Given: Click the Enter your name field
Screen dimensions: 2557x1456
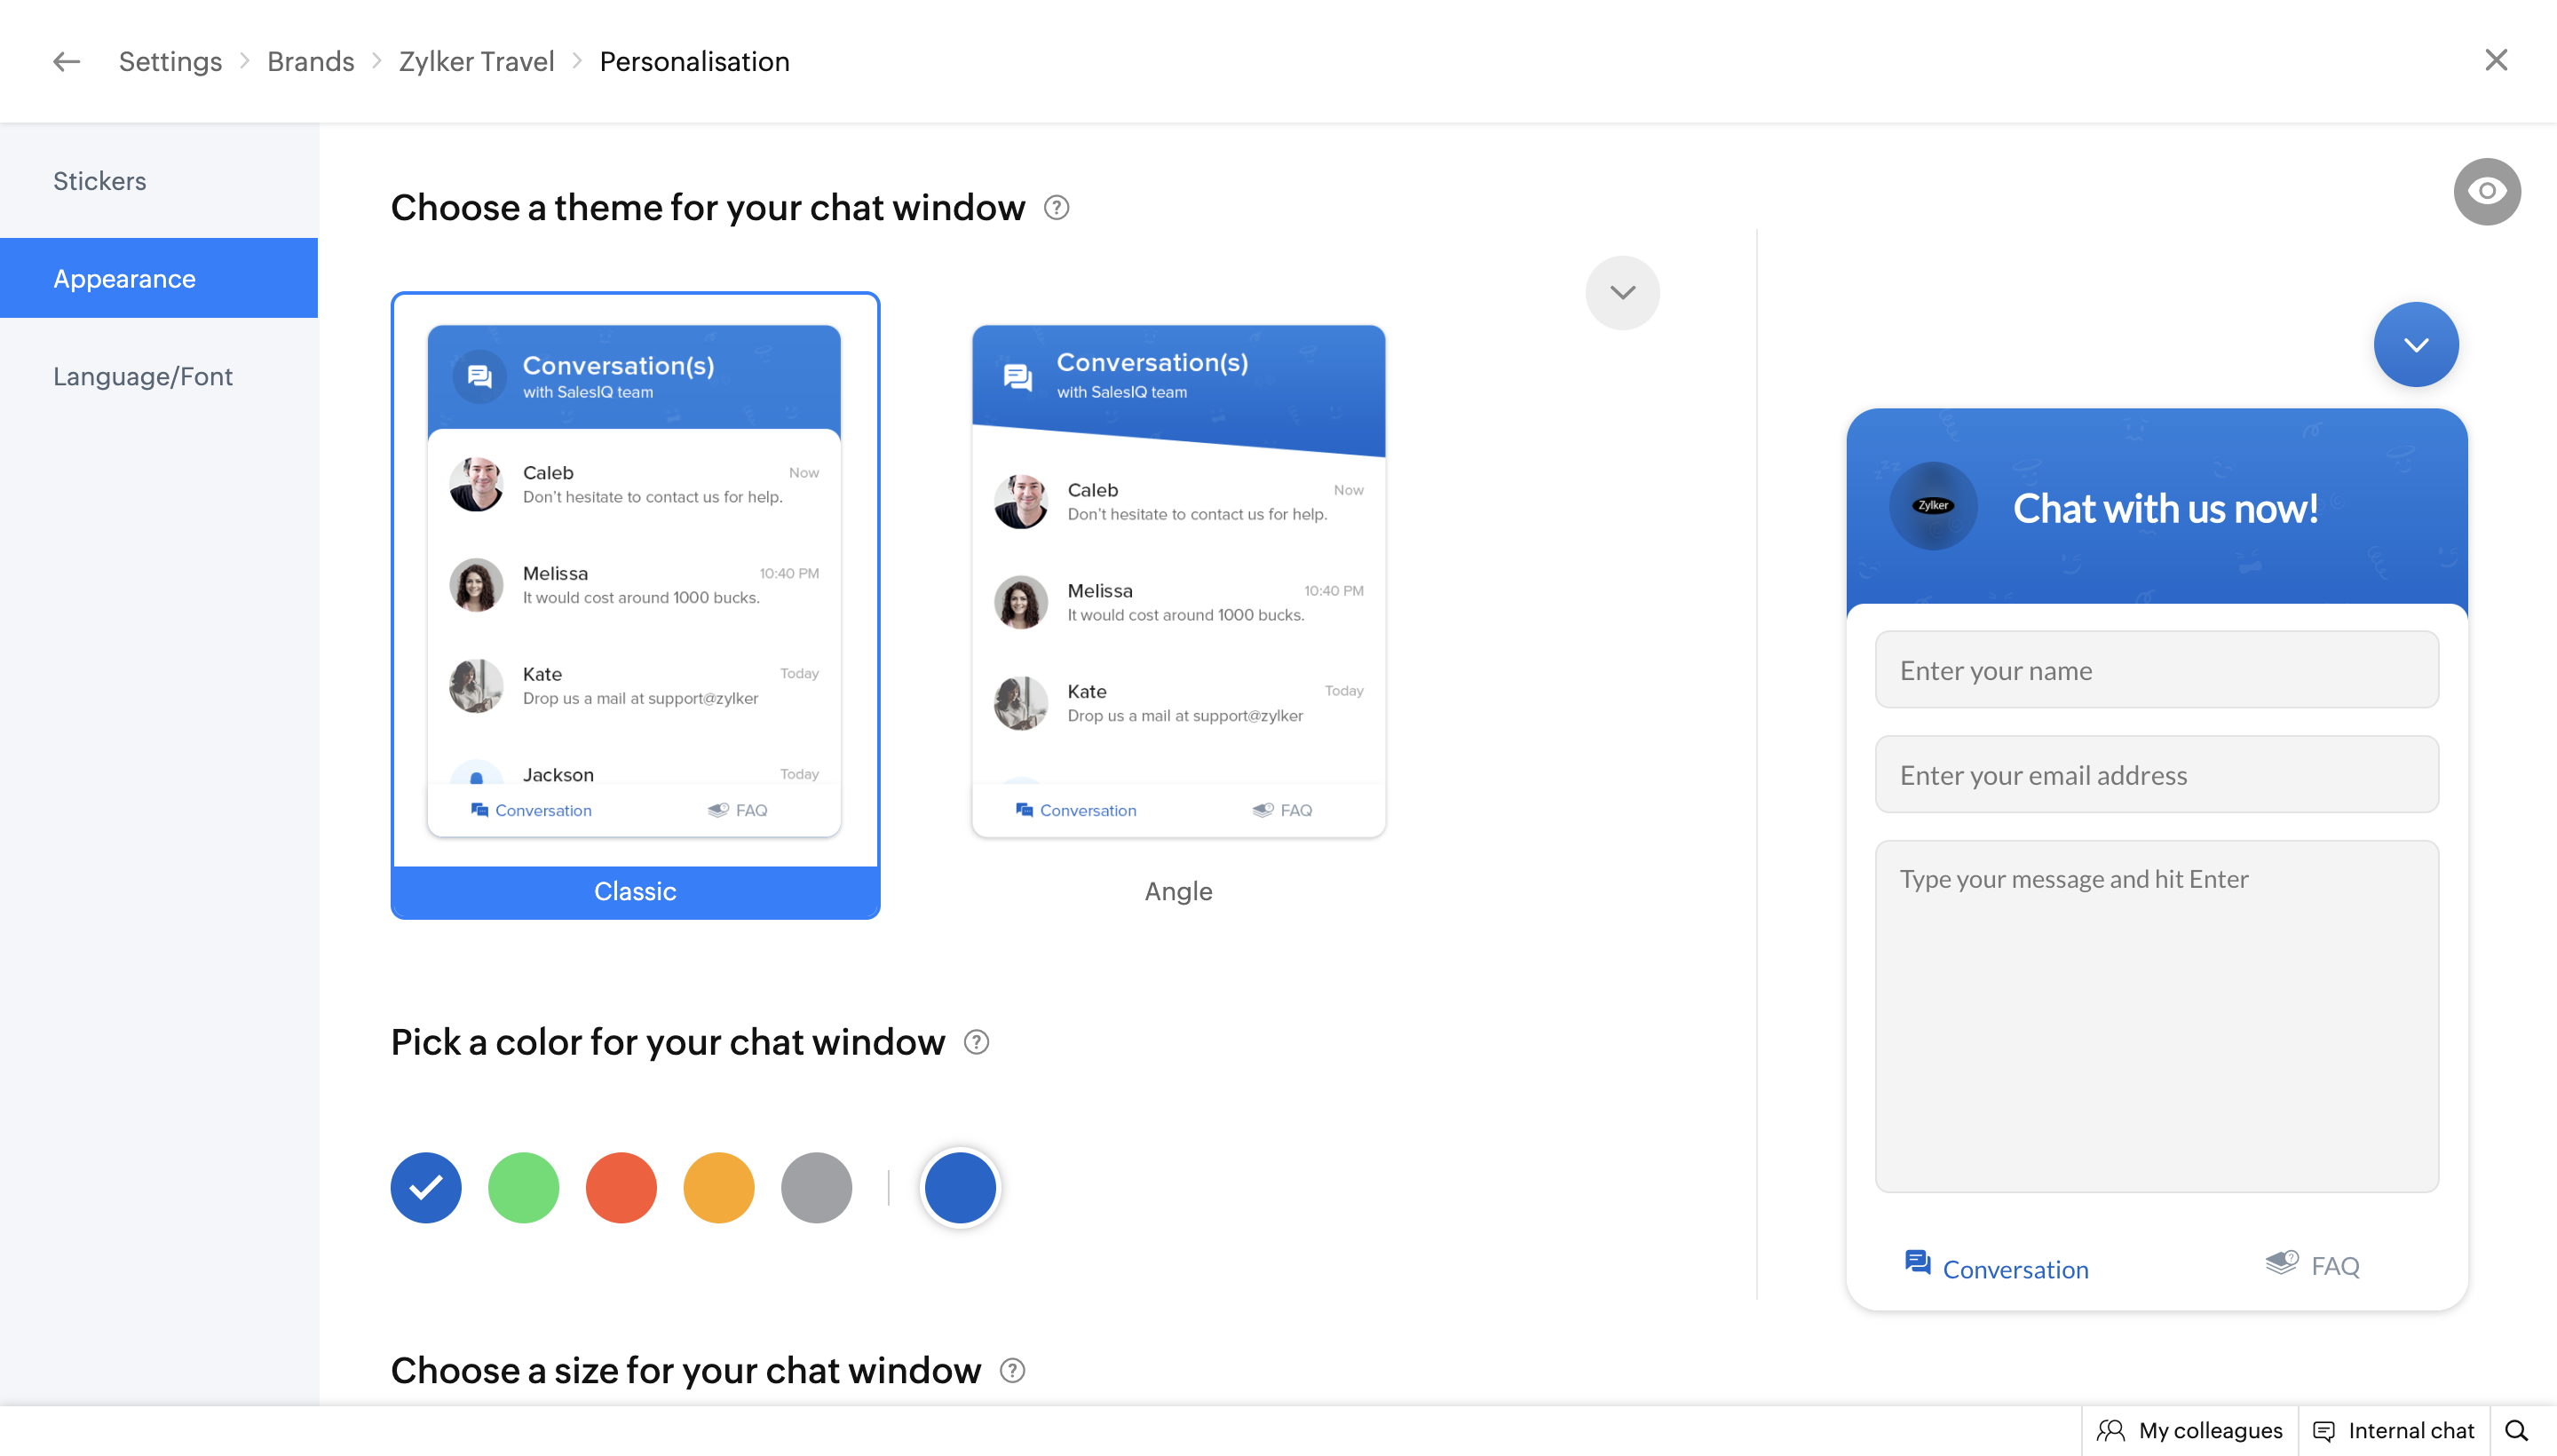Looking at the screenshot, I should point(2156,670).
